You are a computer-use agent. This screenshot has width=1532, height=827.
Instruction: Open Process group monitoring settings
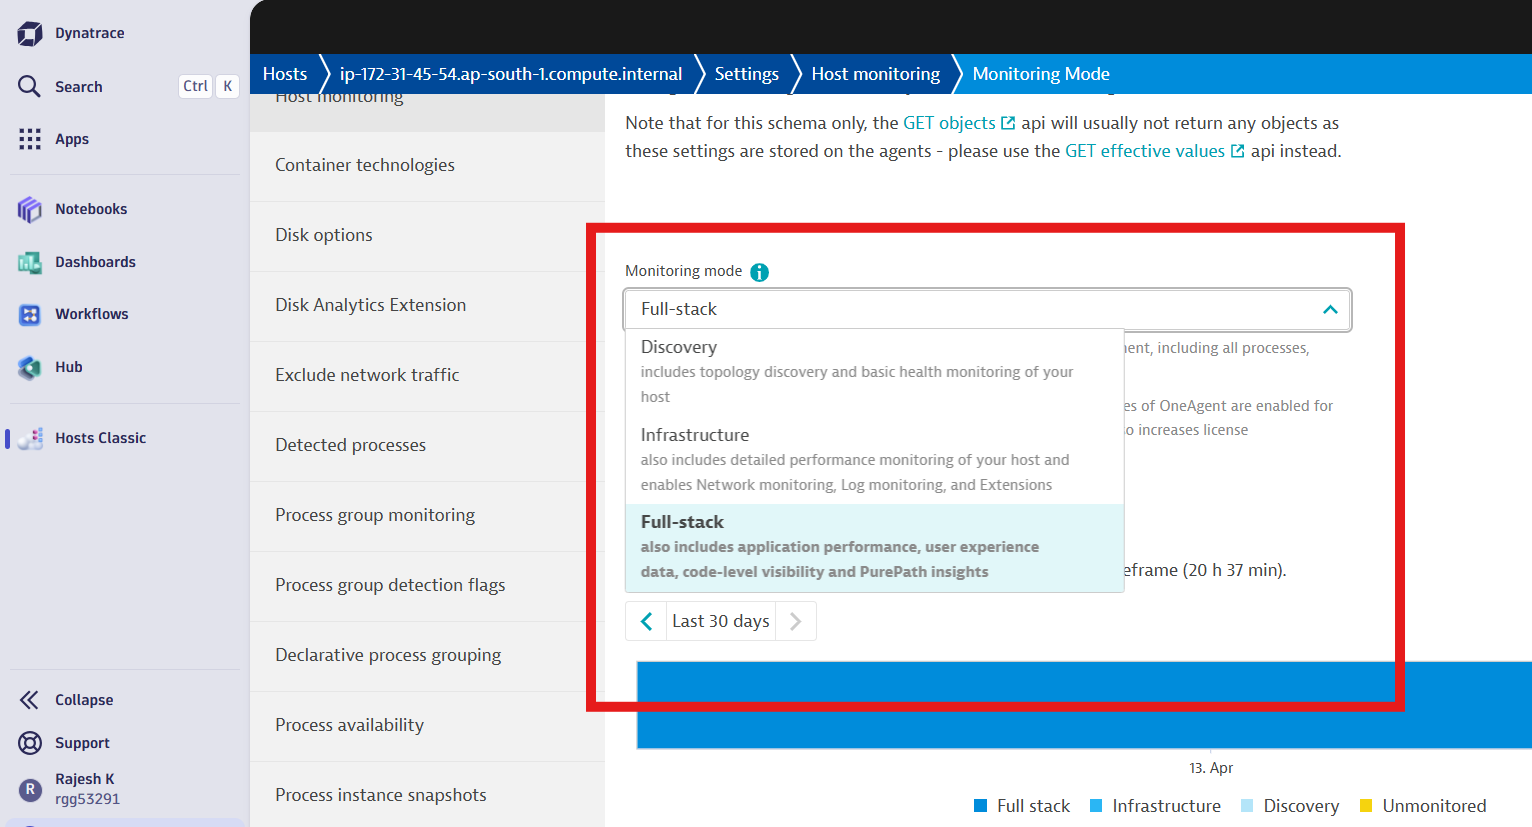427,515
